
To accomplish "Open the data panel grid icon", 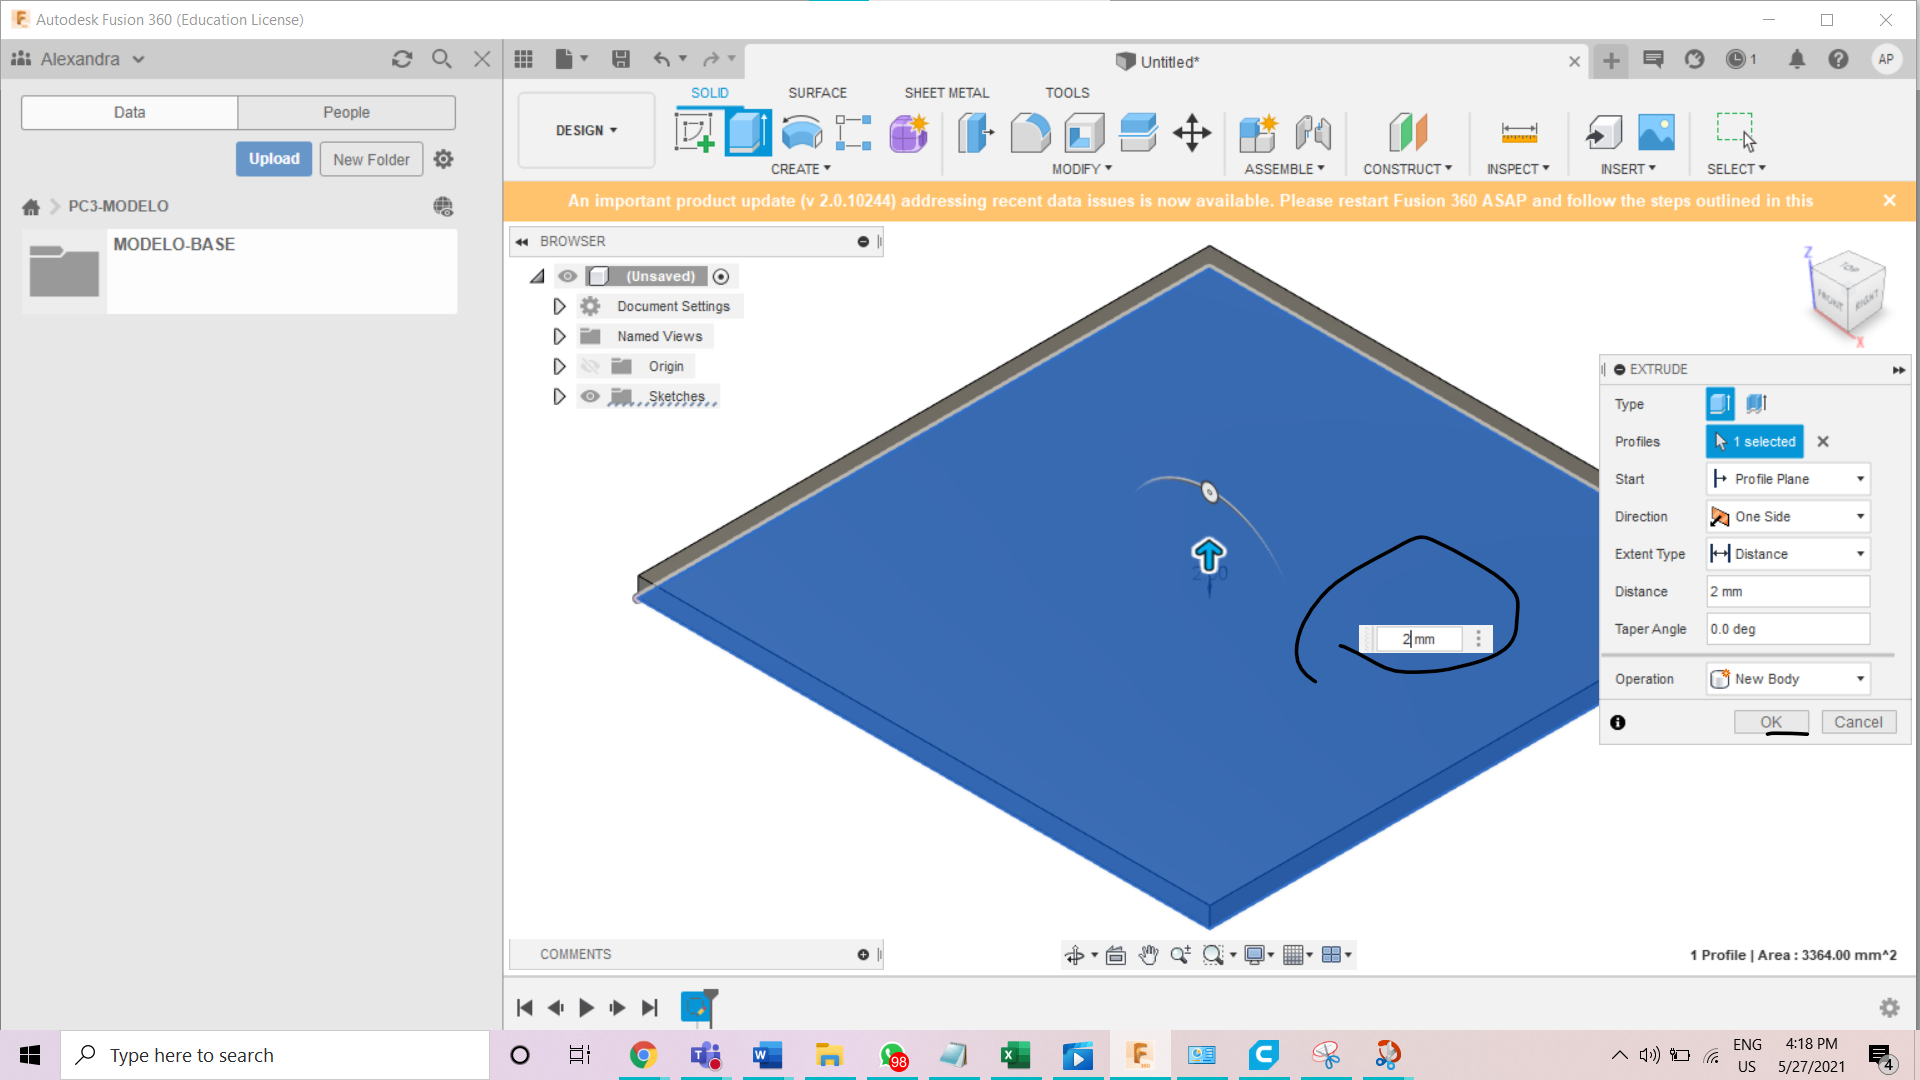I will [x=523, y=59].
